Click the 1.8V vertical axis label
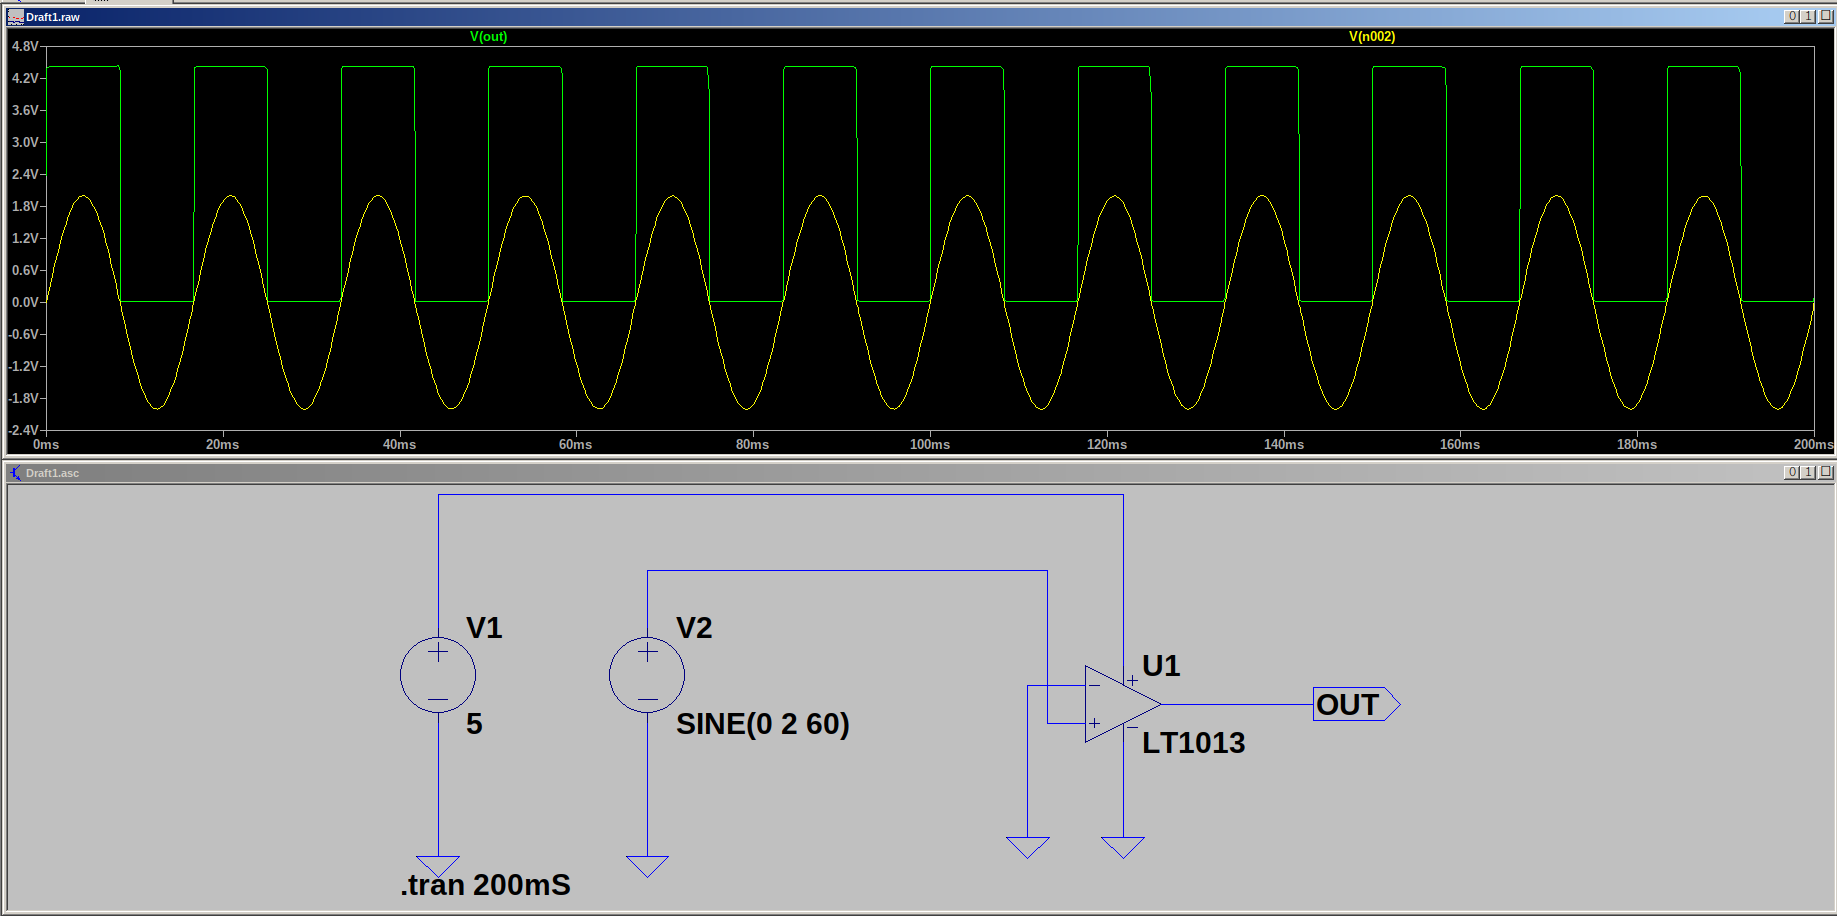 coord(25,206)
